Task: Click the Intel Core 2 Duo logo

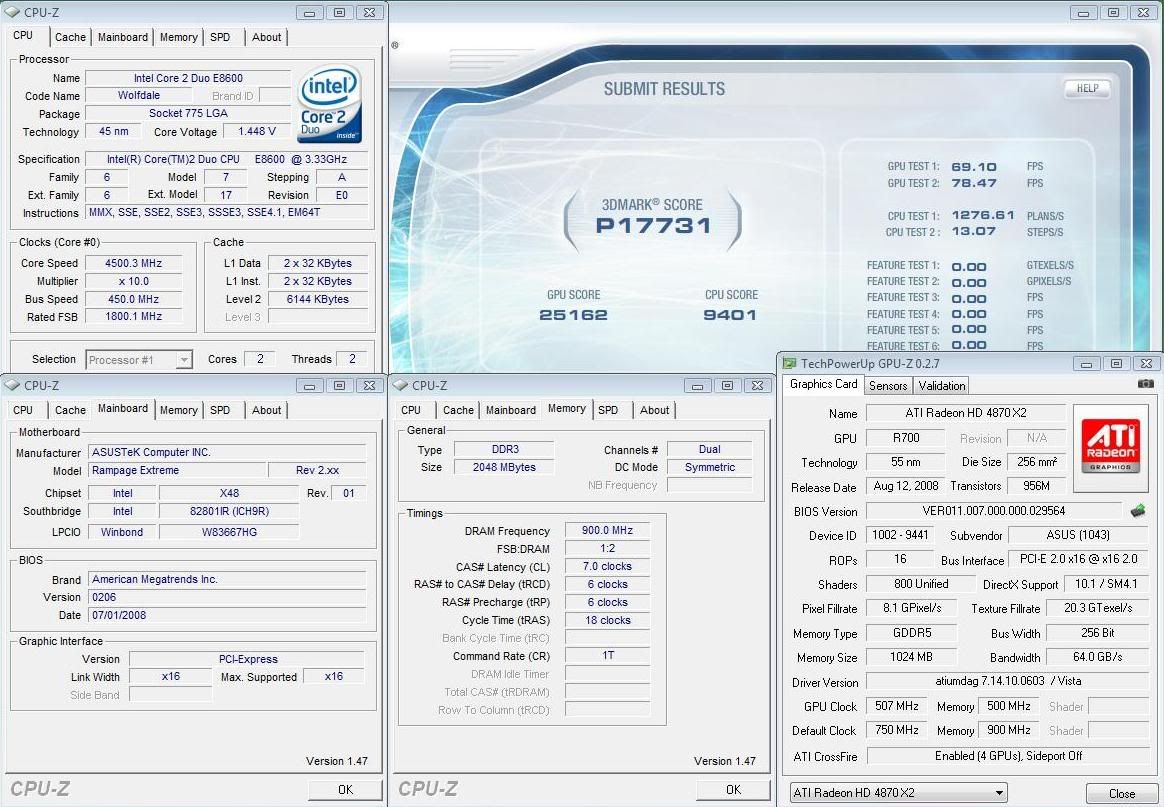Action: [330, 104]
